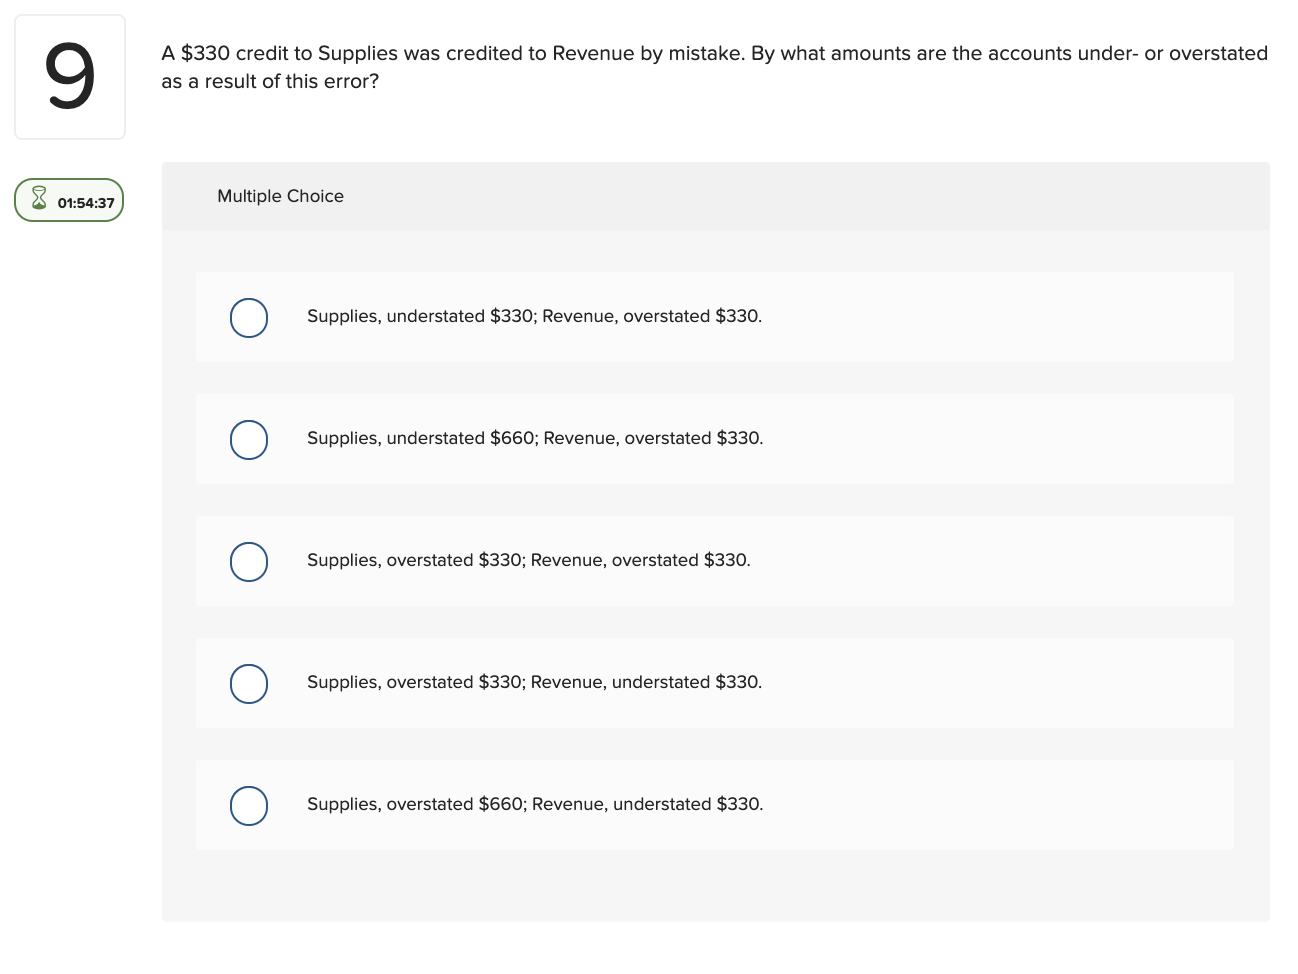The height and width of the screenshot is (974, 1298).
Task: Select radio button for Supplies understated $330 option
Action: pos(249,317)
